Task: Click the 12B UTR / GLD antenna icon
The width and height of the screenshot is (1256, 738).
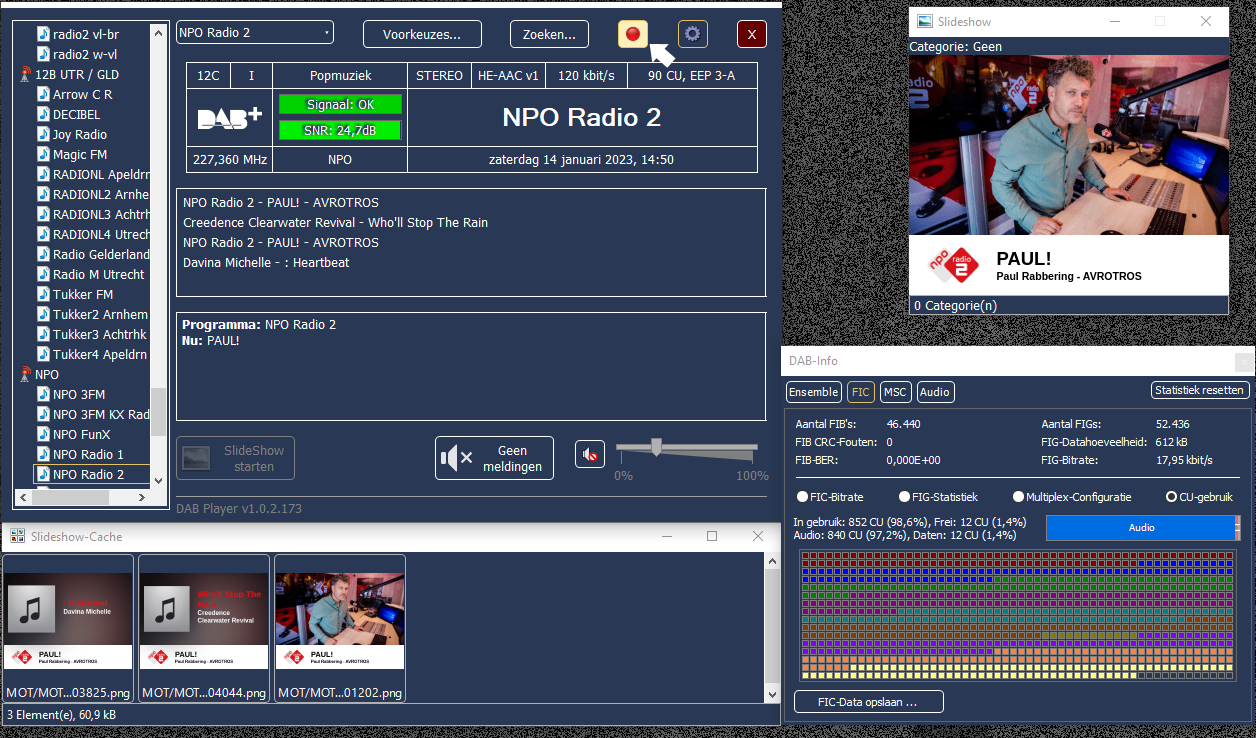Action: pos(25,75)
